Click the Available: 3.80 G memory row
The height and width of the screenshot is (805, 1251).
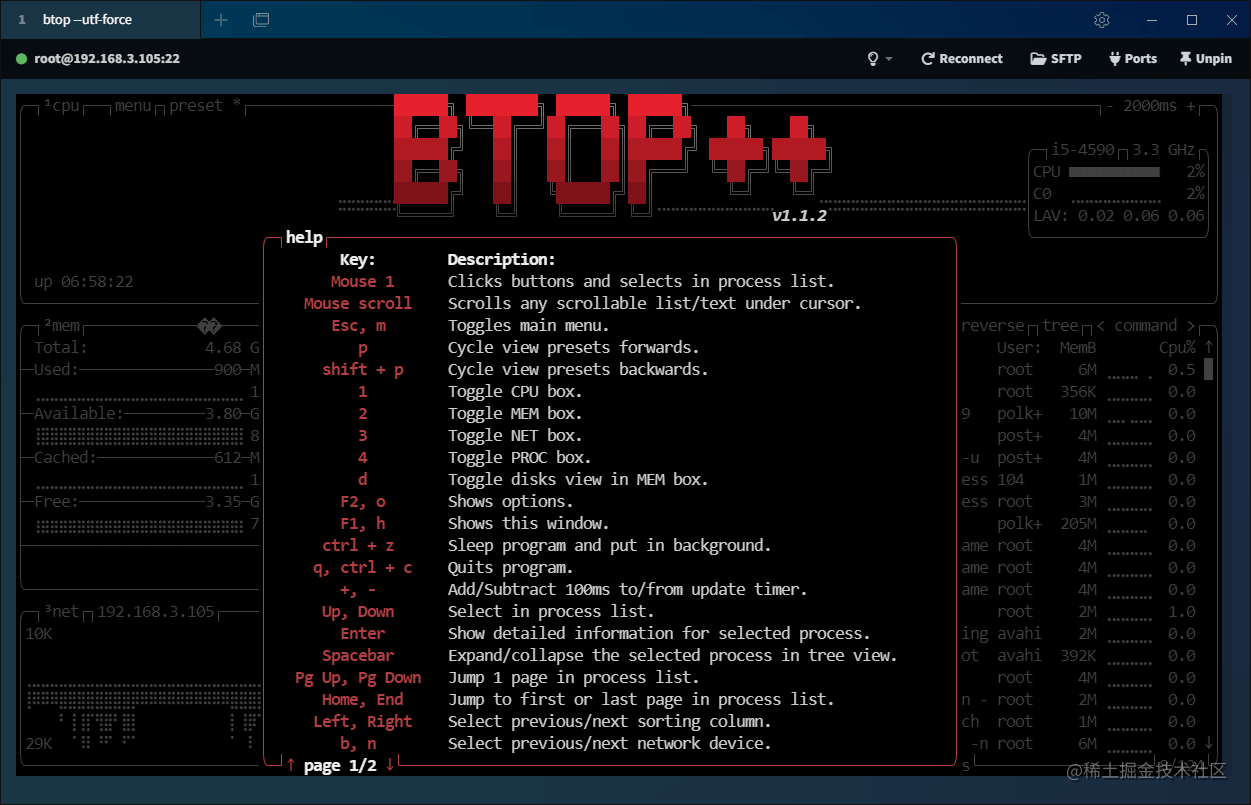coord(140,413)
